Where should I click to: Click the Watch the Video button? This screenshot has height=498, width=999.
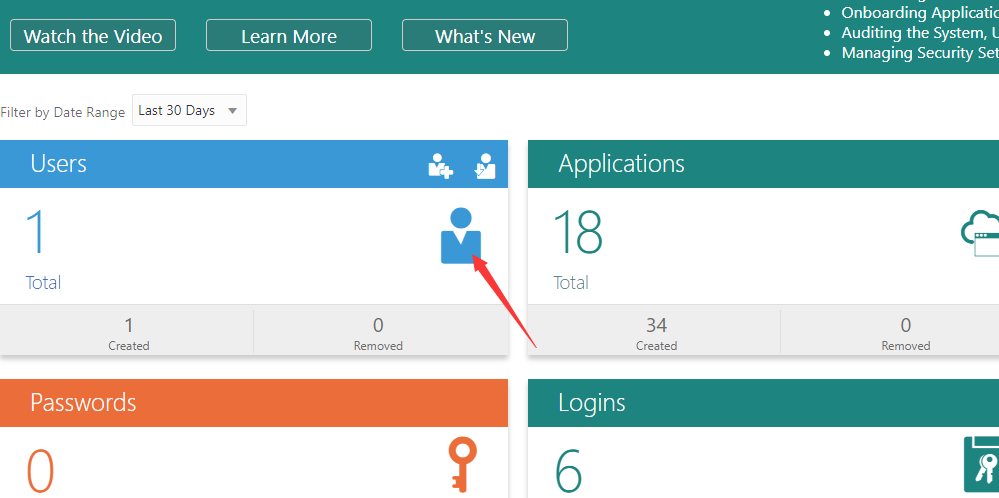[x=93, y=36]
